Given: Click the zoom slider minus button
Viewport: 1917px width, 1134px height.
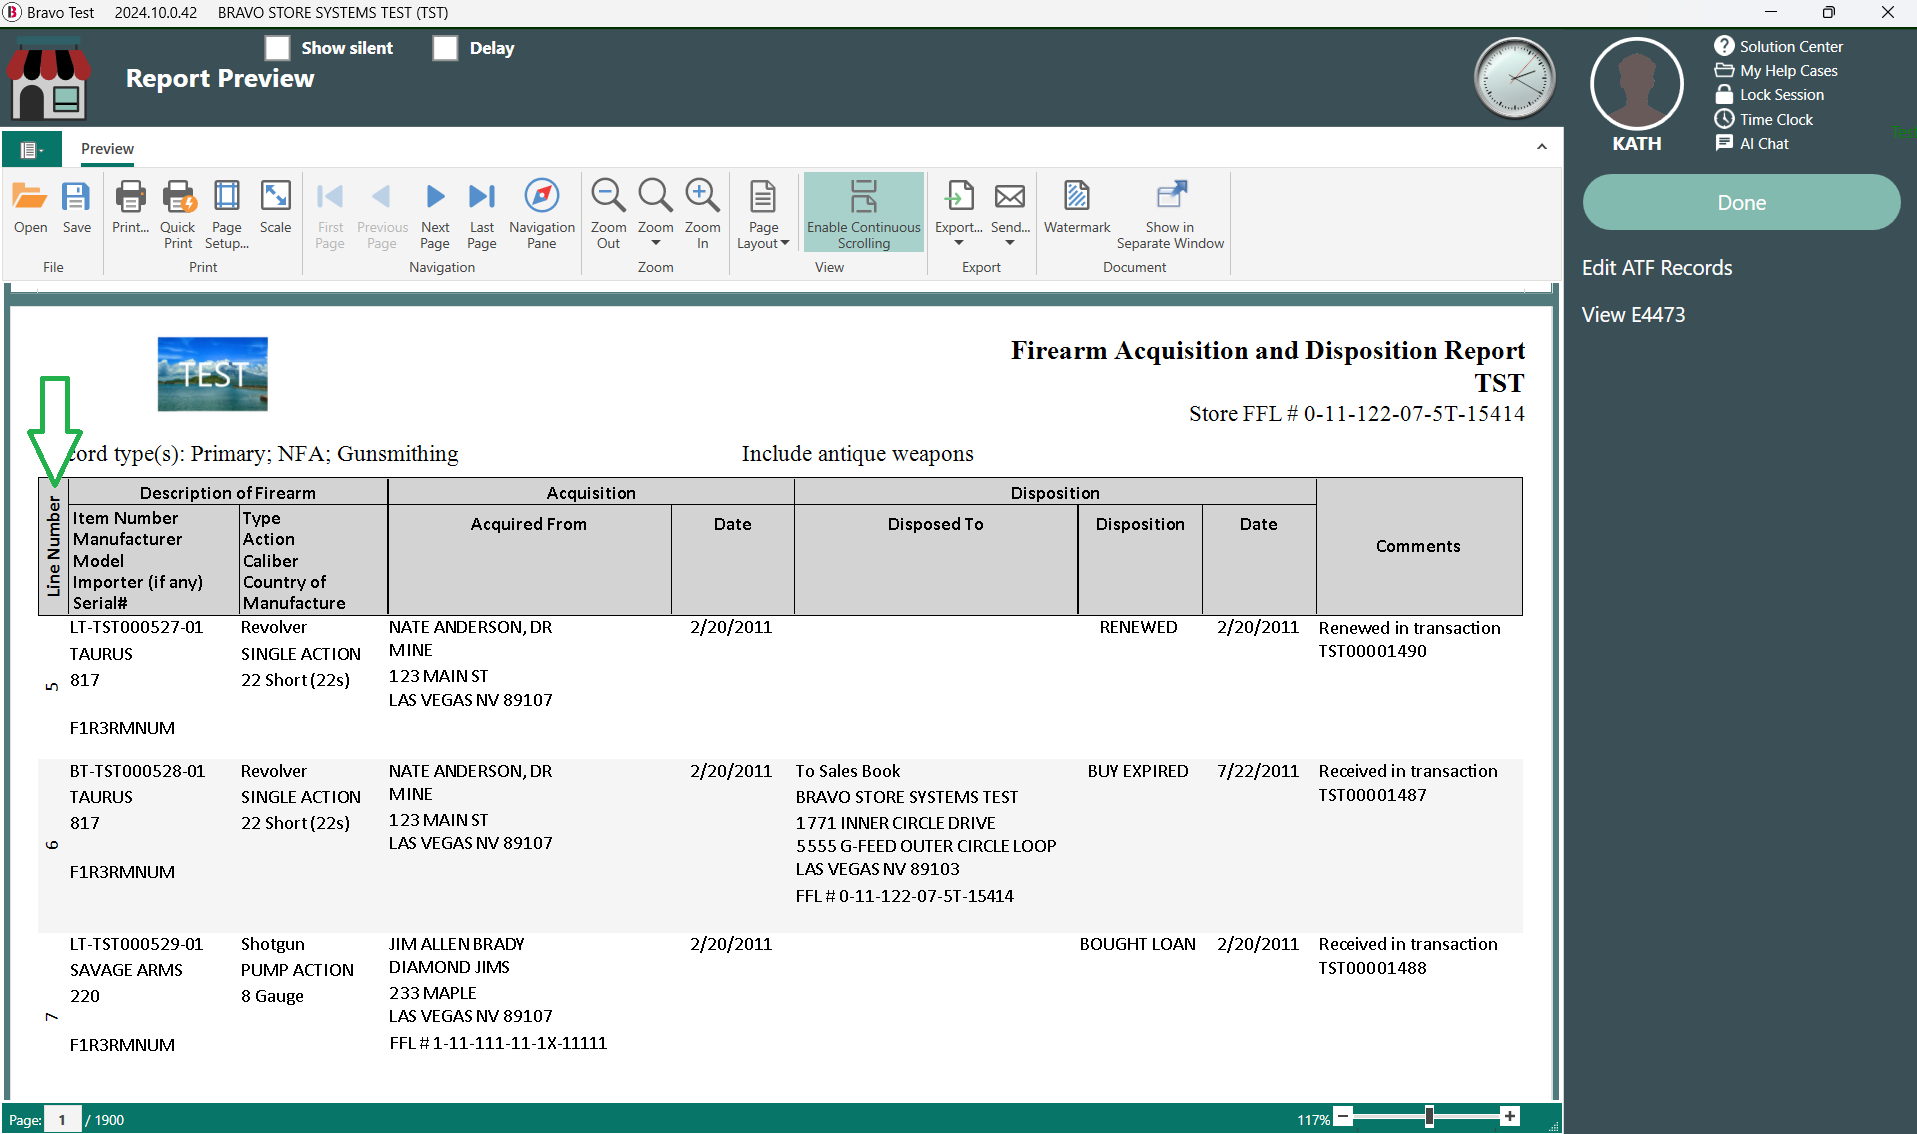Looking at the screenshot, I should pos(1344,1117).
